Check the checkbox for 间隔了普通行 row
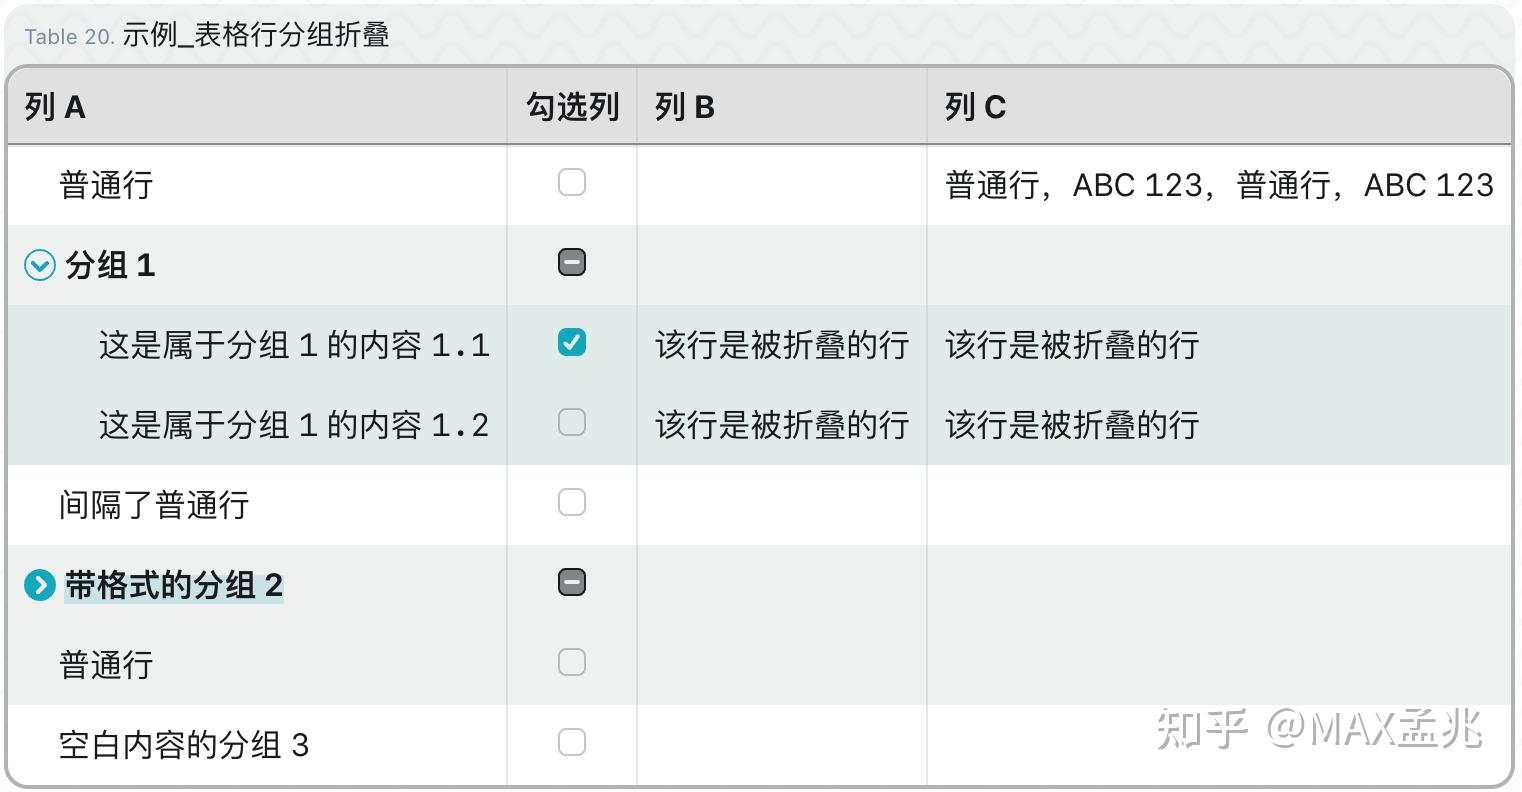Viewport: 1522px width, 792px height. point(572,503)
